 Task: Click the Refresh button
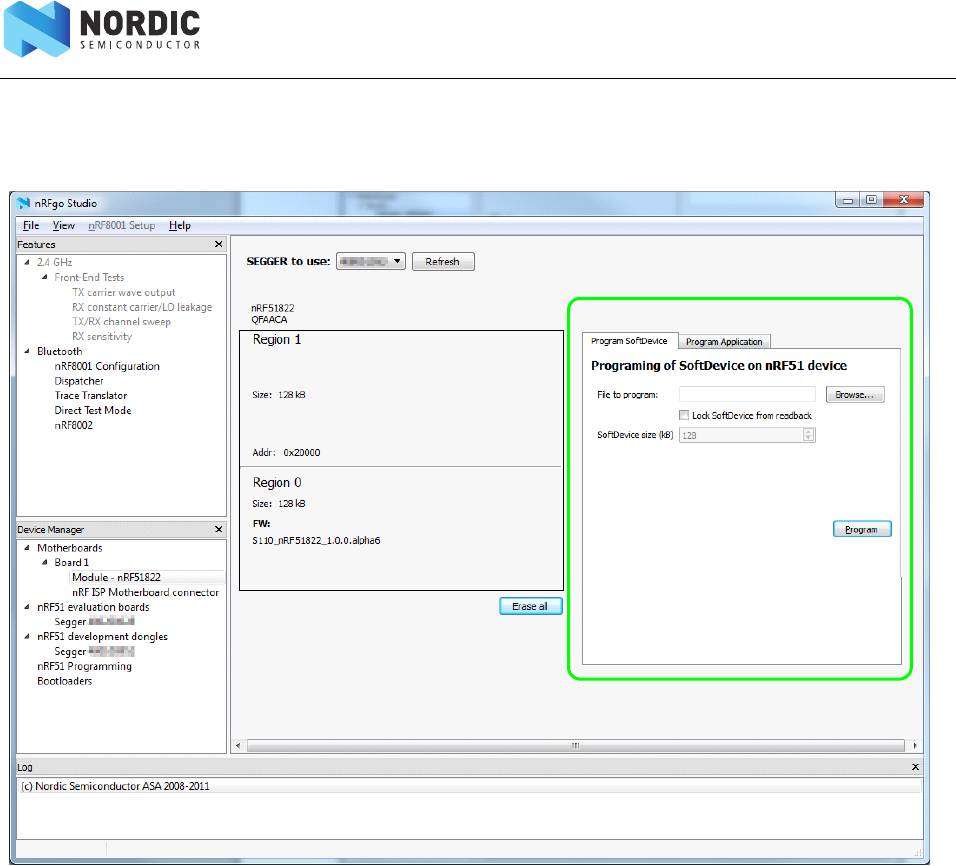443,261
